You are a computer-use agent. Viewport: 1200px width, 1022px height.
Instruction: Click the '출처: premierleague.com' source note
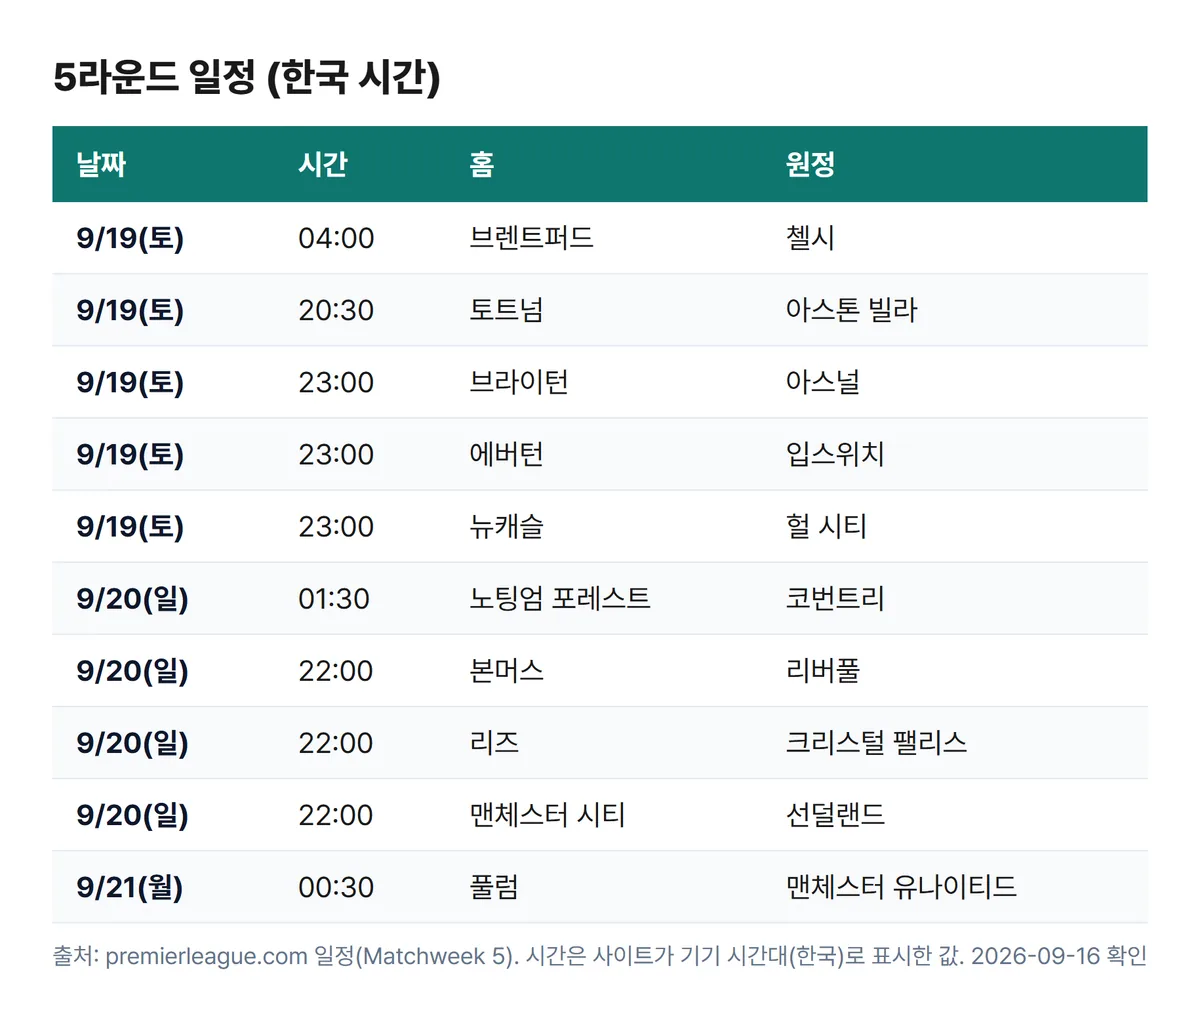[x=599, y=956]
